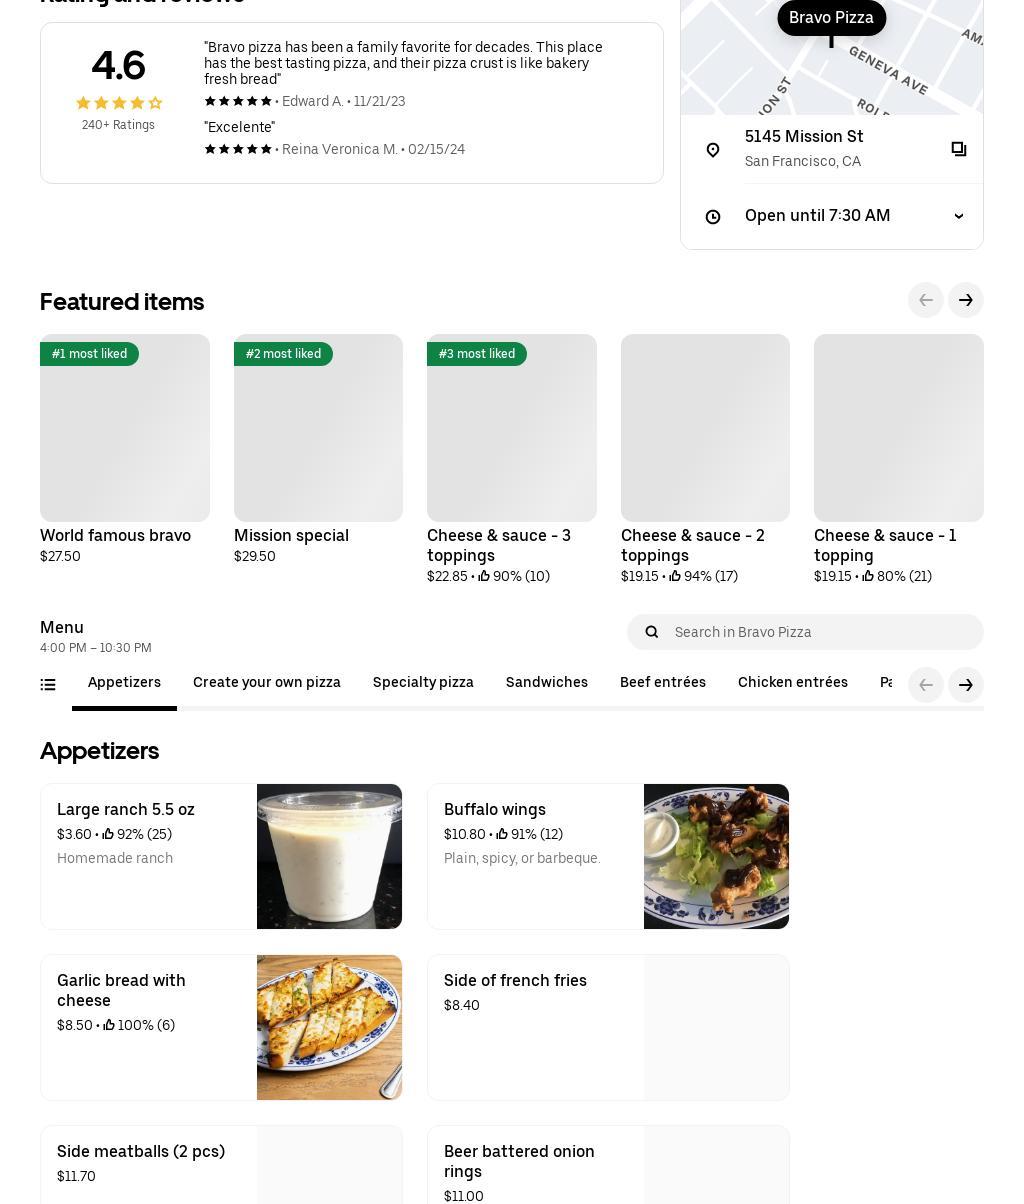This screenshot has width=1024, height=1204.
Task: Click the location pin icon
Action: pos(713,150)
